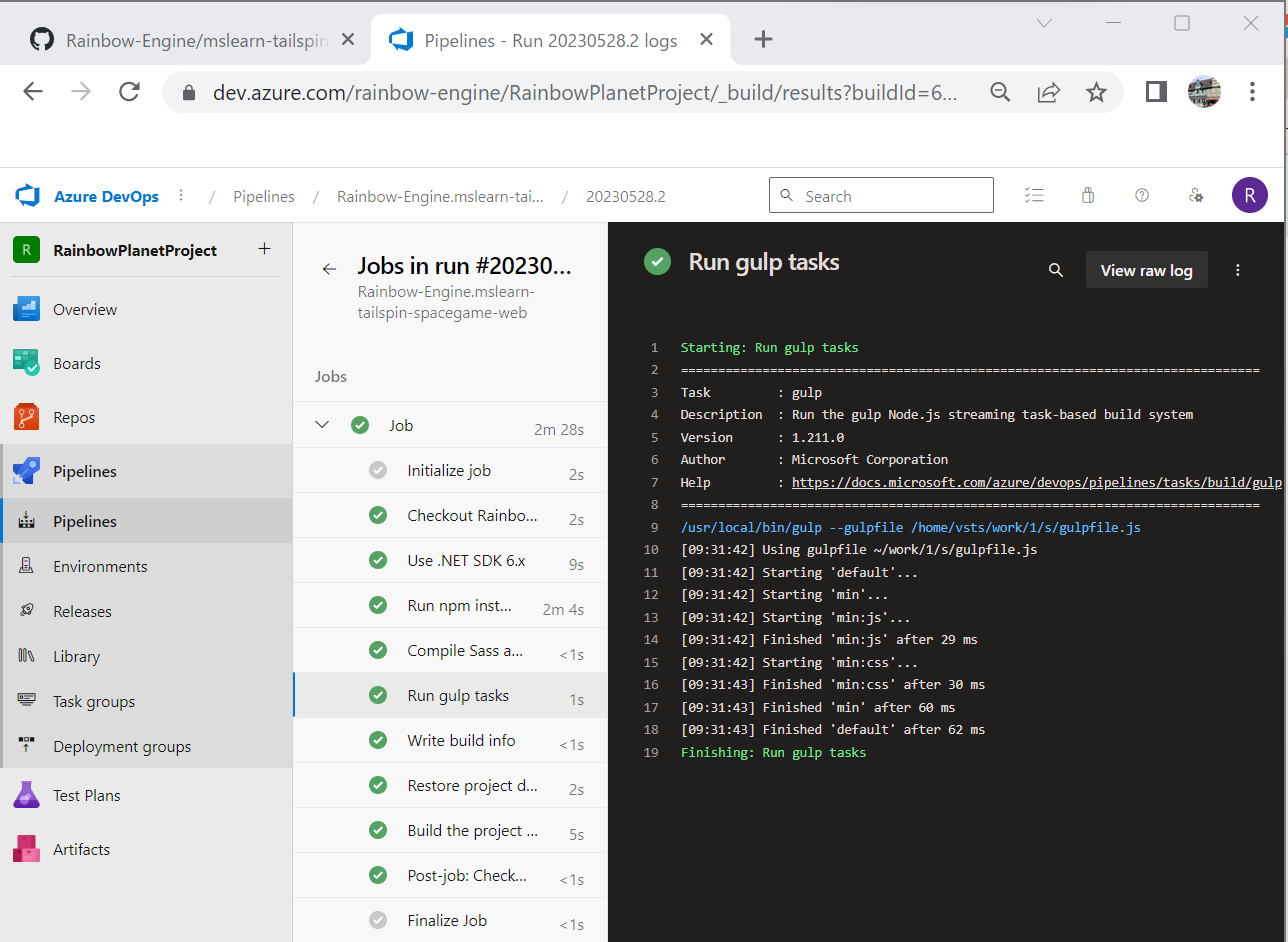Open the R user avatar menu
The image size is (1288, 942).
click(x=1250, y=195)
